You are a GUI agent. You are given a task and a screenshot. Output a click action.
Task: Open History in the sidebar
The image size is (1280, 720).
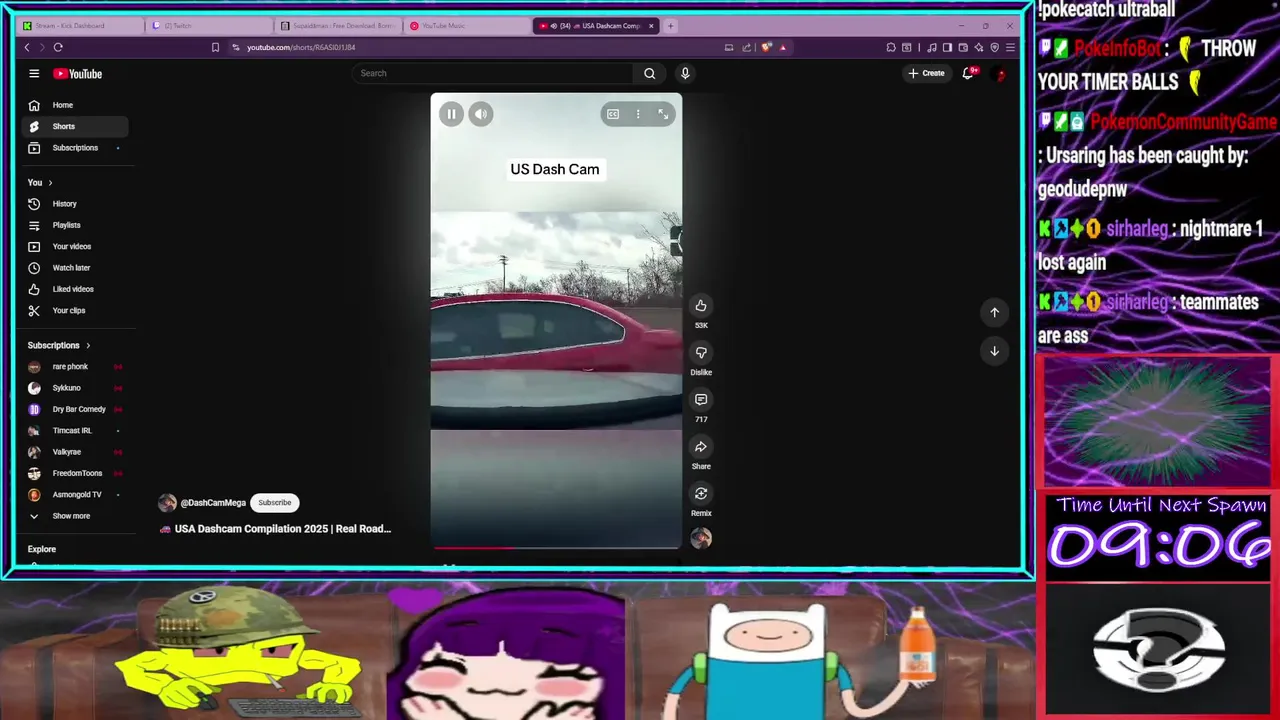click(75, 204)
